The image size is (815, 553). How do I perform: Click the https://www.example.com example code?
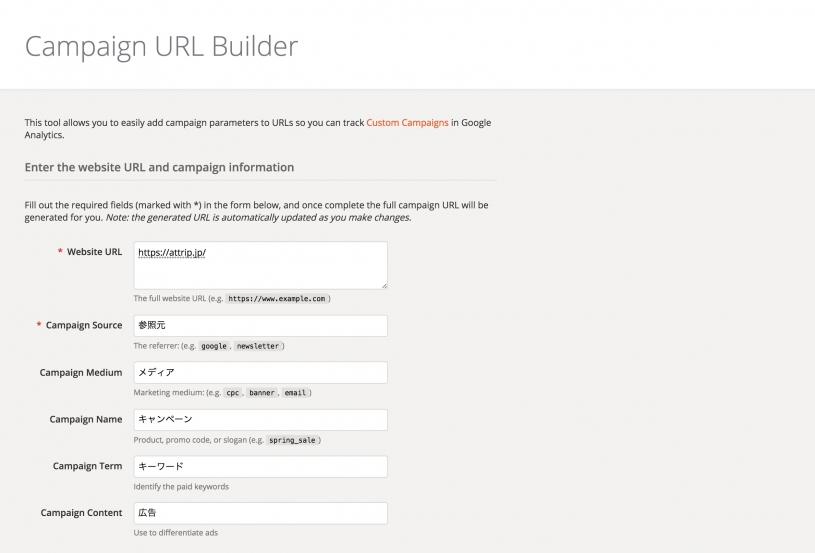coord(276,299)
